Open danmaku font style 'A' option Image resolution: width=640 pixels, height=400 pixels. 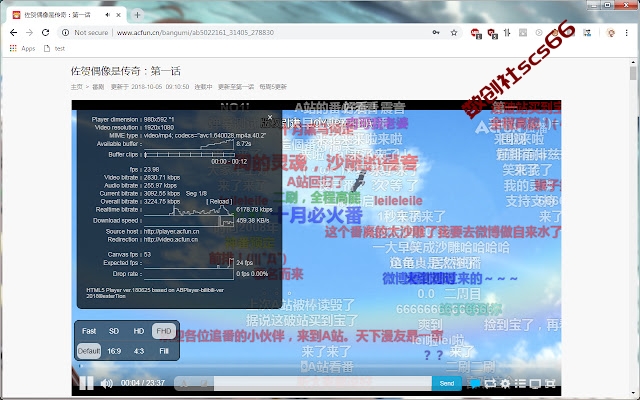(184, 383)
